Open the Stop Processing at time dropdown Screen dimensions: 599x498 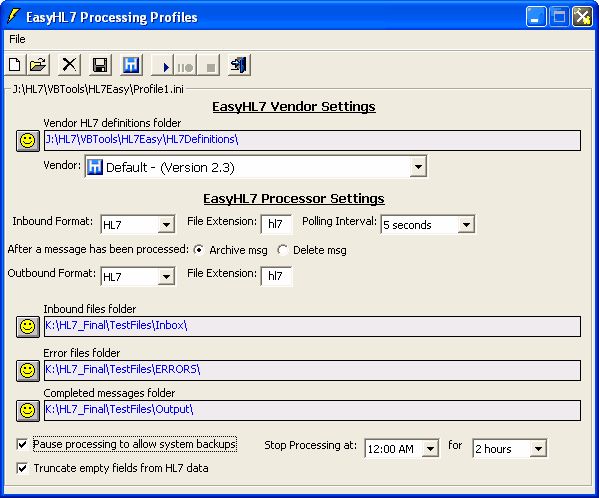pyautogui.click(x=430, y=448)
